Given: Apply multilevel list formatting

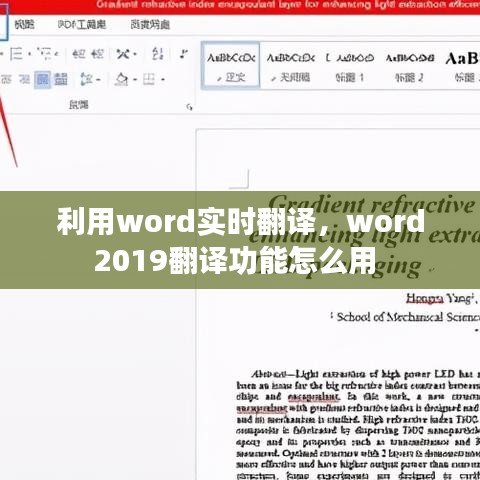Looking at the screenshot, I should (x=45, y=54).
